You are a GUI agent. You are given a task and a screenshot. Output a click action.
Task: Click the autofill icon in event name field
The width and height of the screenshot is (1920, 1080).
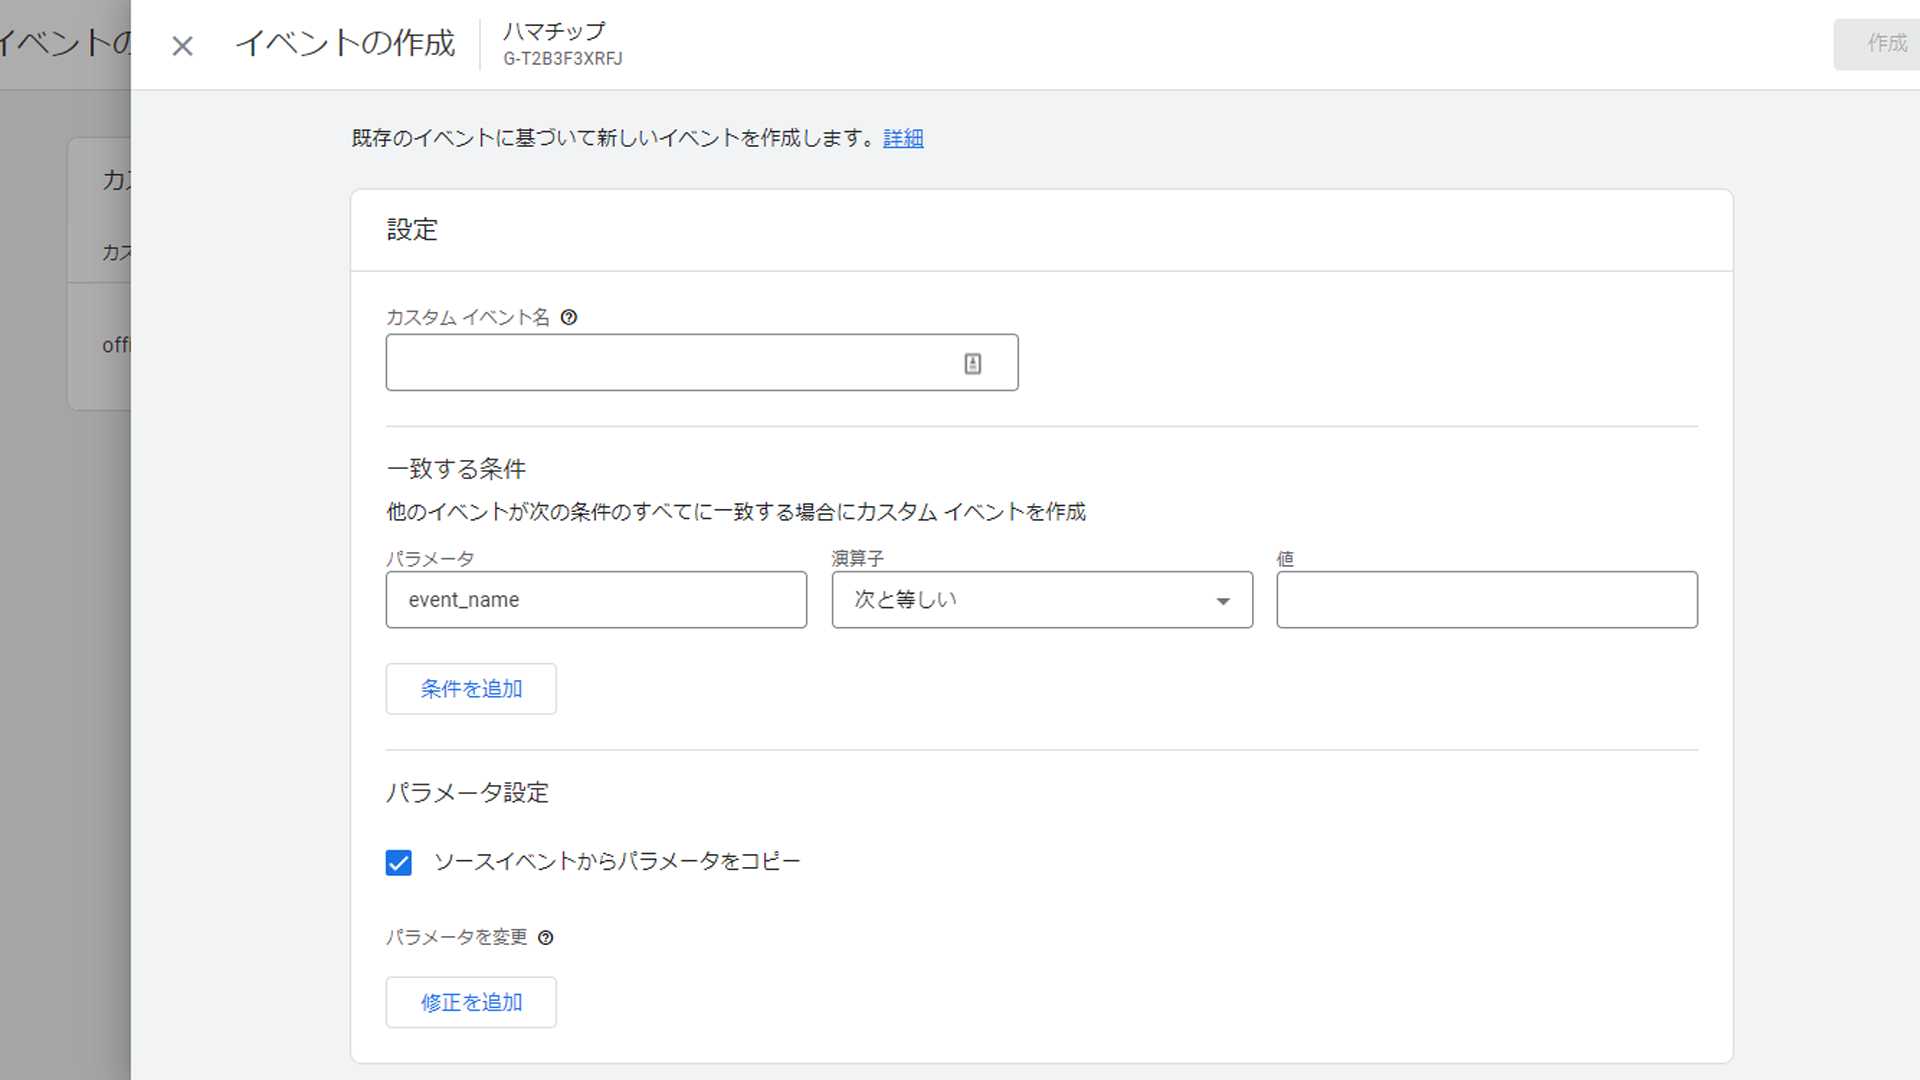tap(973, 364)
